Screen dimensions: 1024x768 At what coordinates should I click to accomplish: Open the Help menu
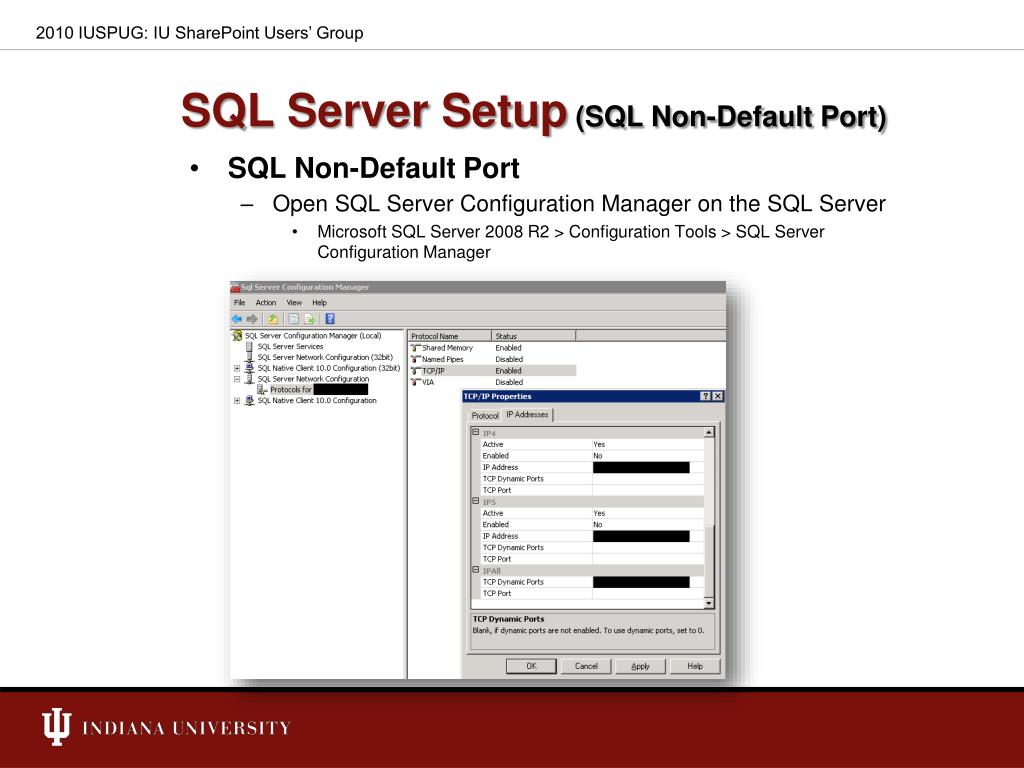pos(319,303)
